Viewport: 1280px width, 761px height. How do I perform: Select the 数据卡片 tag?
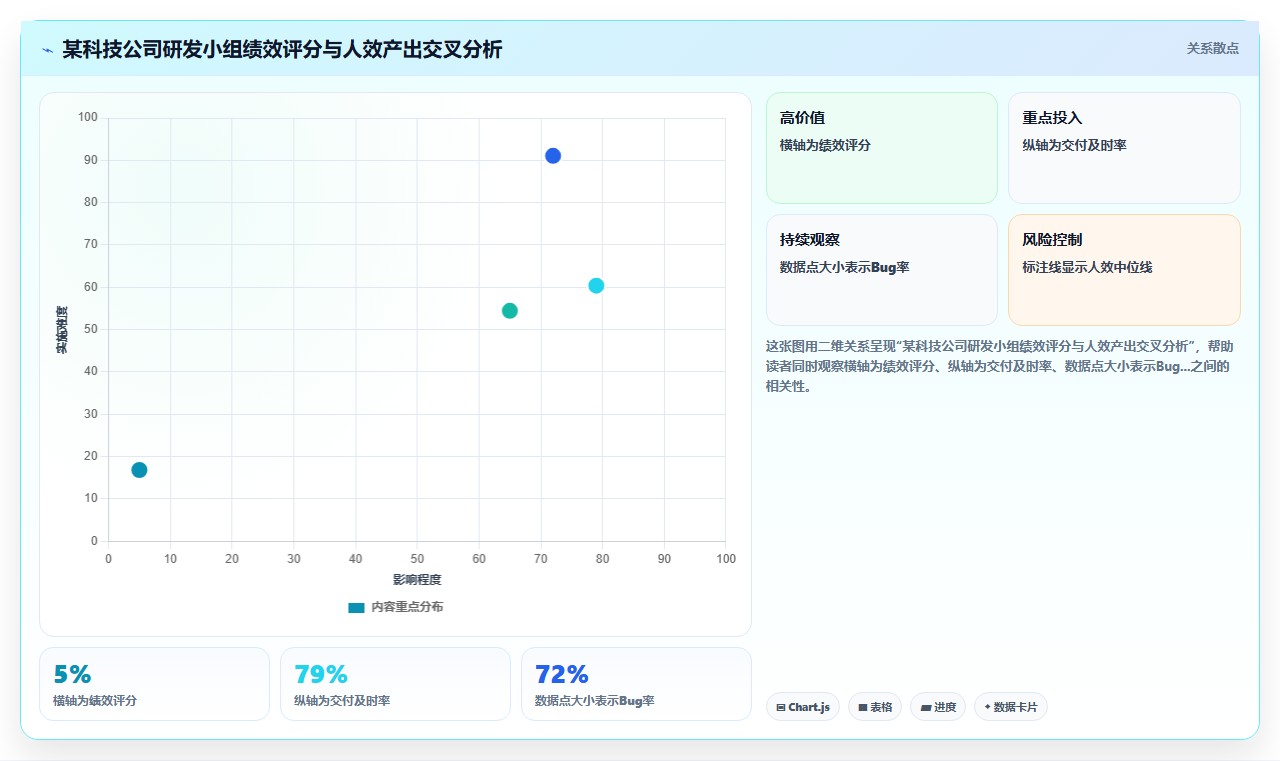coord(1011,707)
